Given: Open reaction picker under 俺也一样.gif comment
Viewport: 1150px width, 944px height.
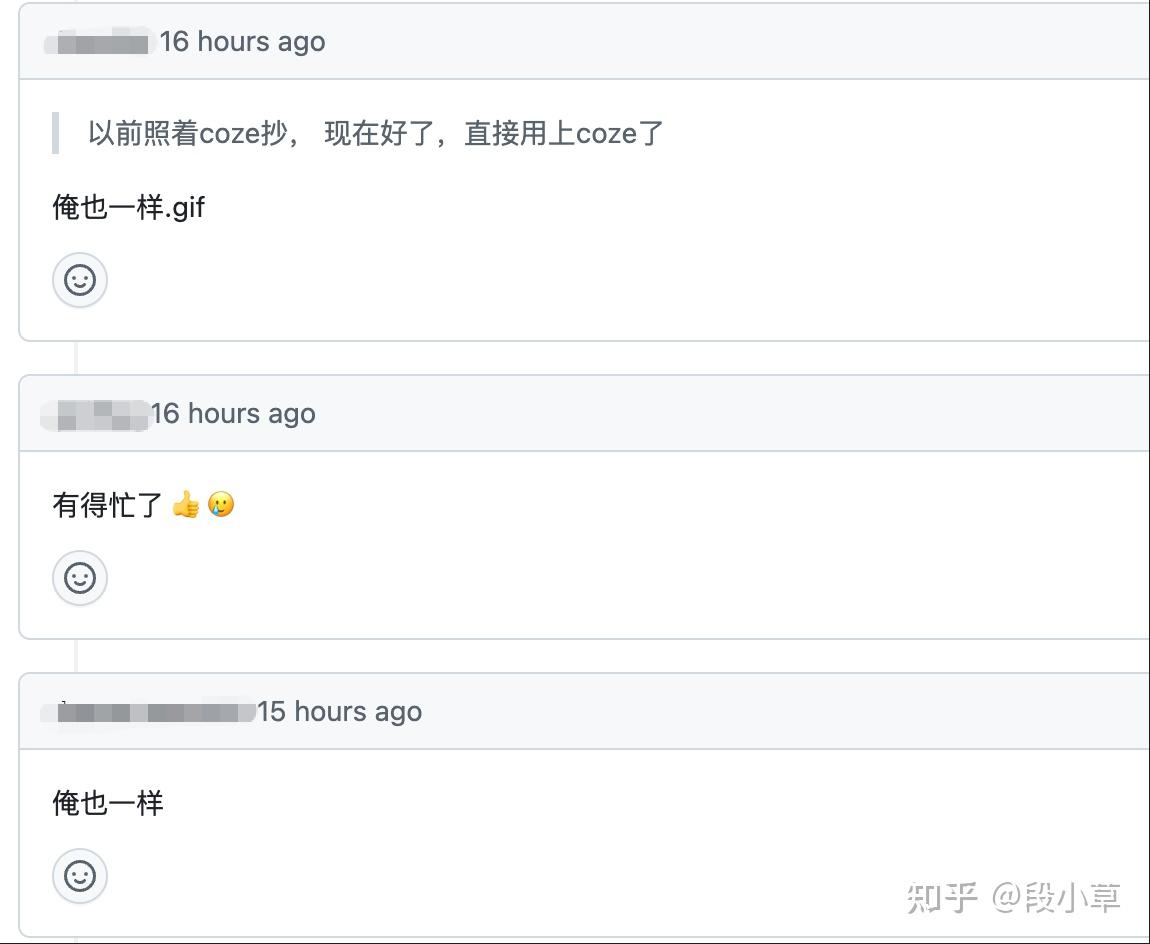Looking at the screenshot, I should (x=80, y=280).
